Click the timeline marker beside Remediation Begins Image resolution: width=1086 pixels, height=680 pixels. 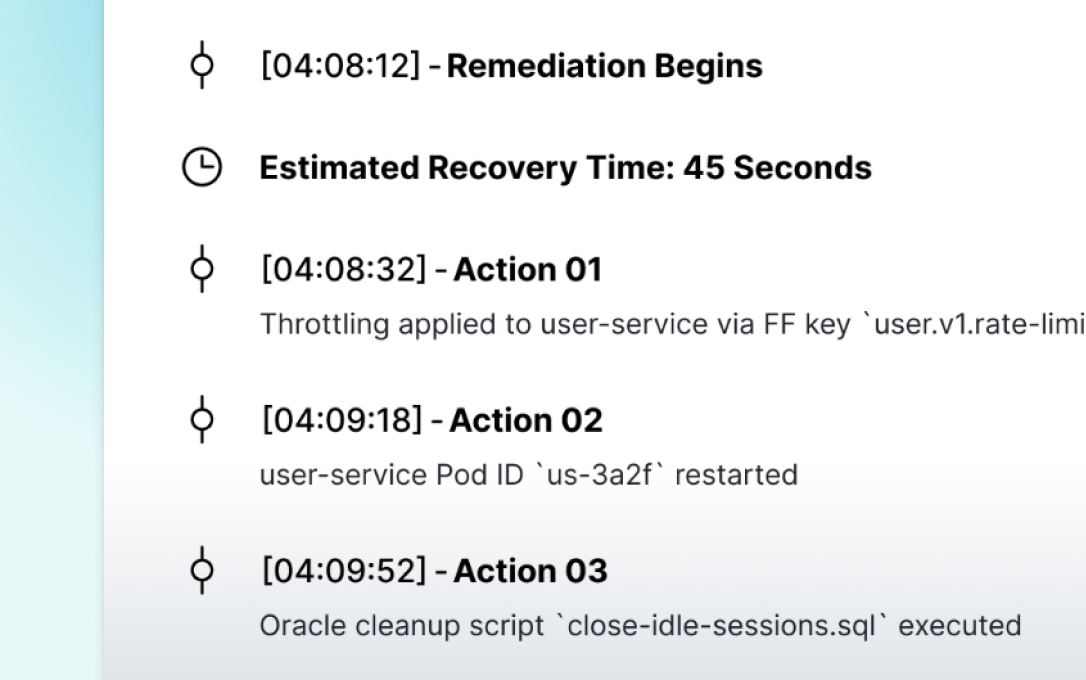click(x=202, y=68)
